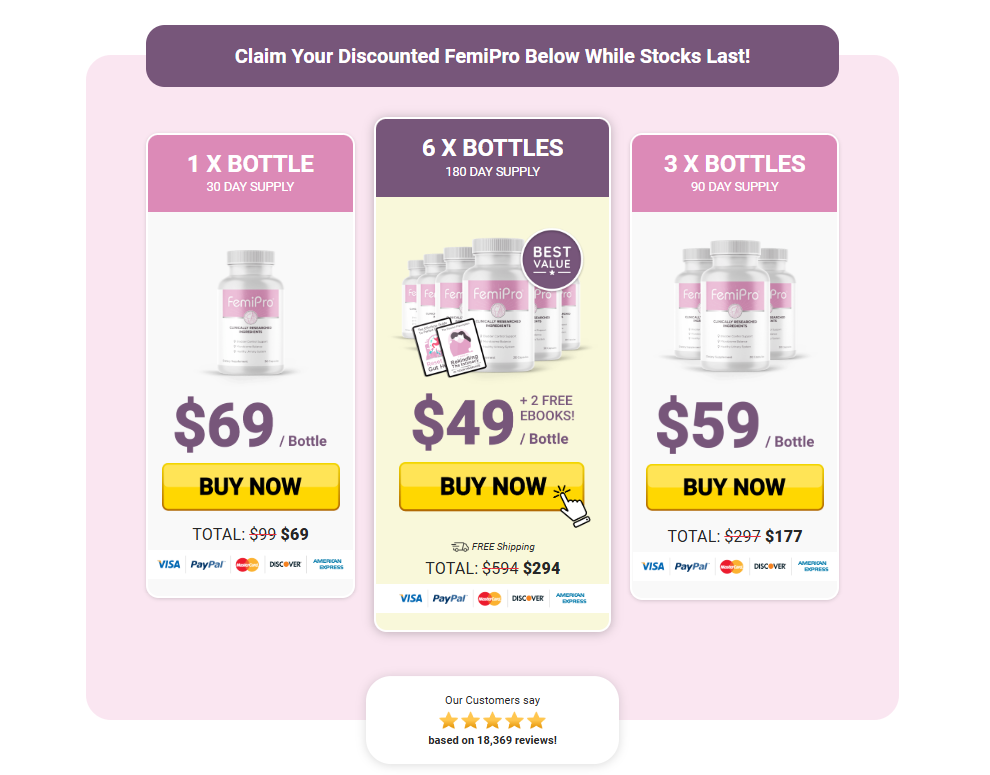
Task: Click PayPal icon in 6 bottles card
Action: (x=449, y=598)
